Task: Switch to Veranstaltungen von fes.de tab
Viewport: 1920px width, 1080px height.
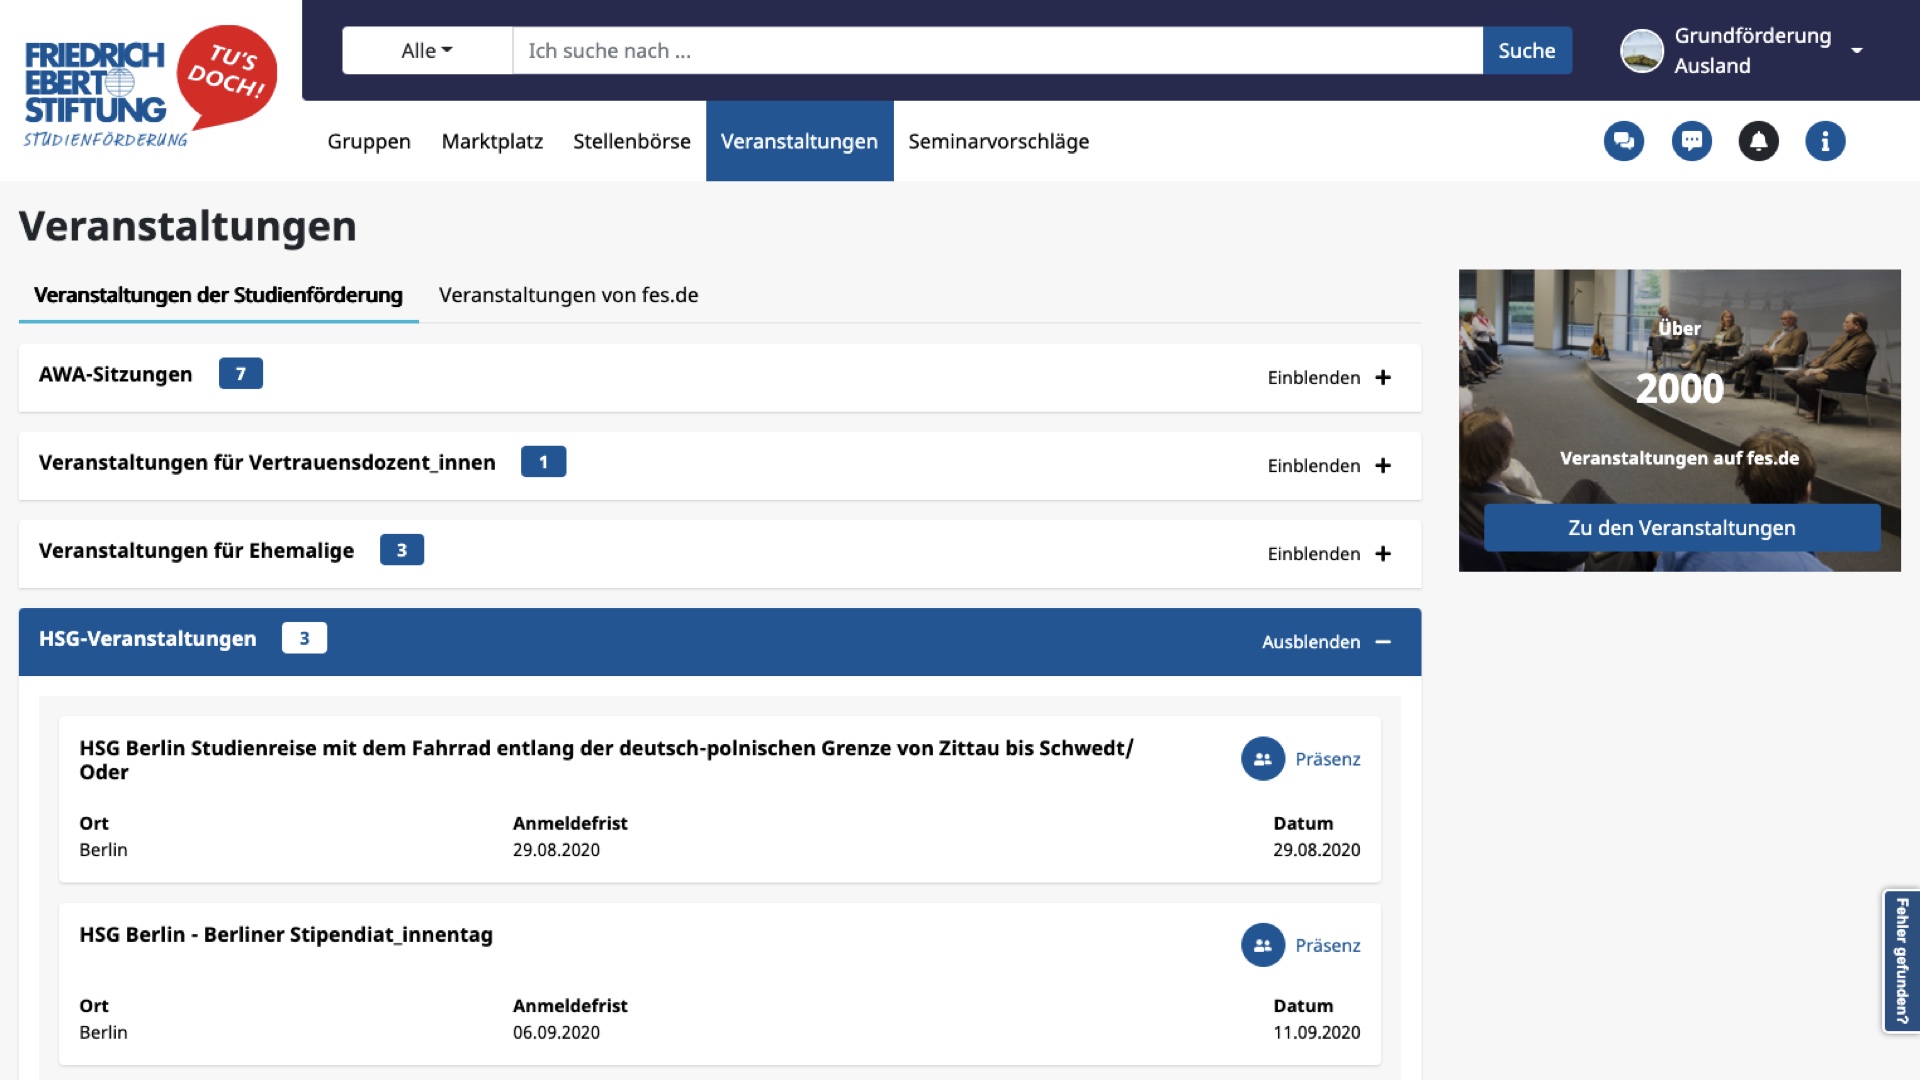Action: click(x=568, y=295)
